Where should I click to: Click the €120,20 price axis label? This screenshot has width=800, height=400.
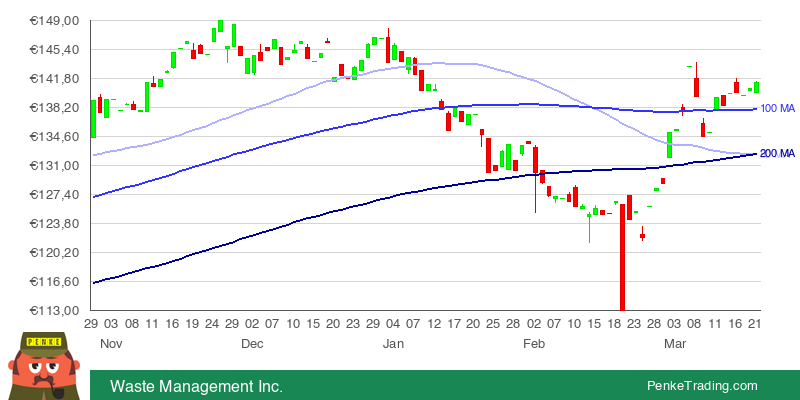tap(54, 253)
